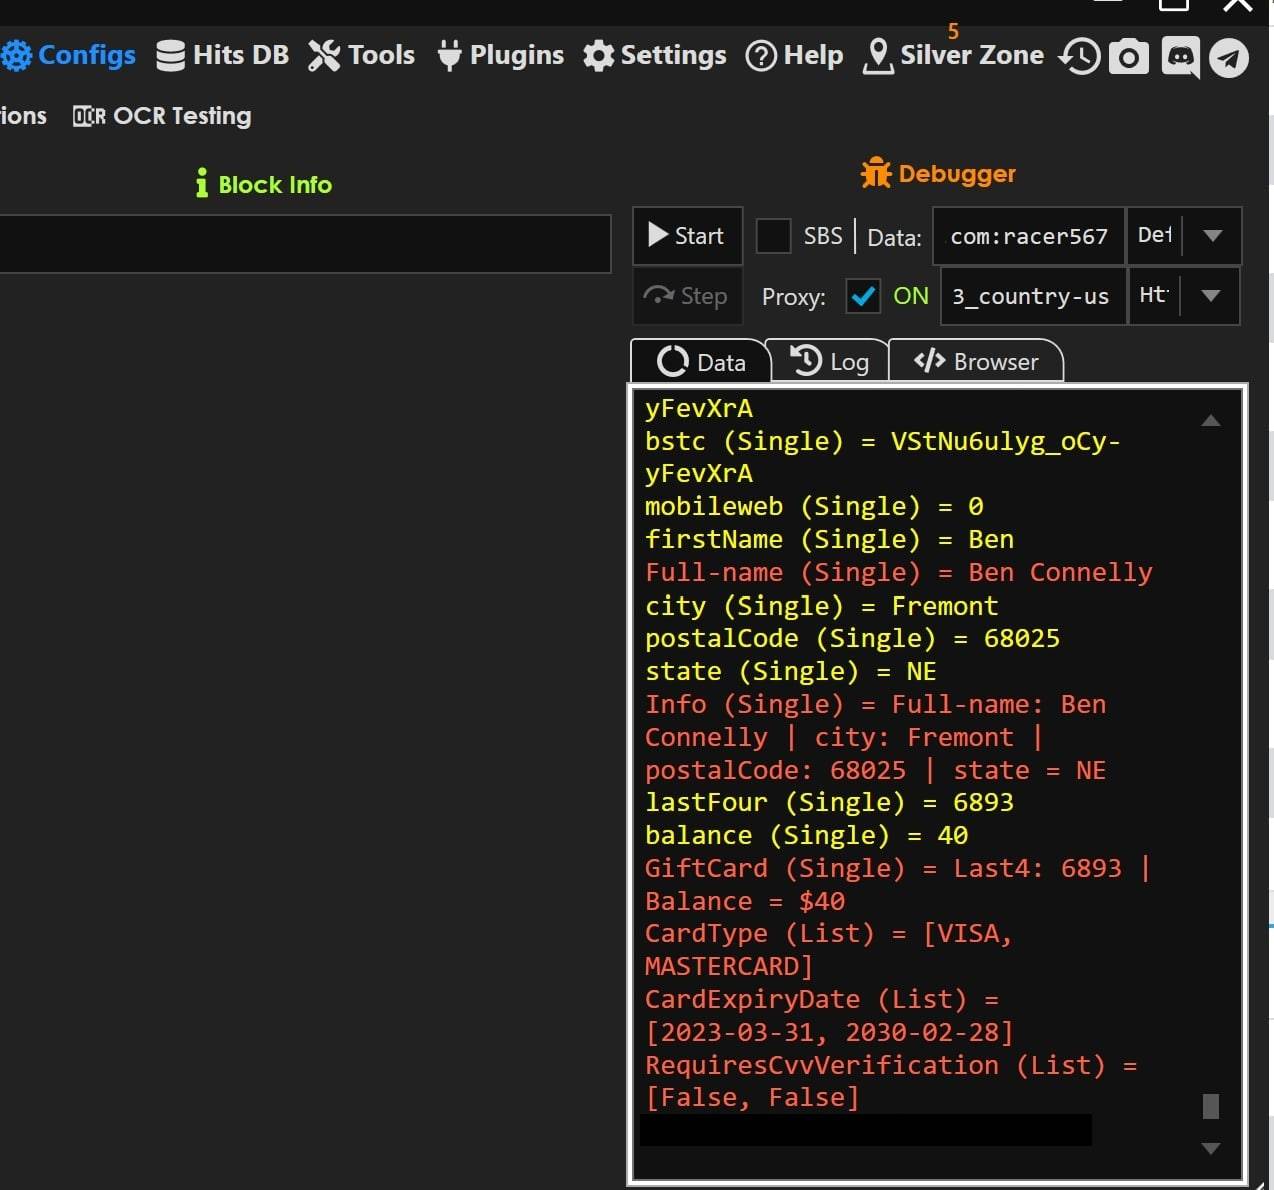Open the Tools section
The width and height of the screenshot is (1274, 1190).
pos(361,55)
